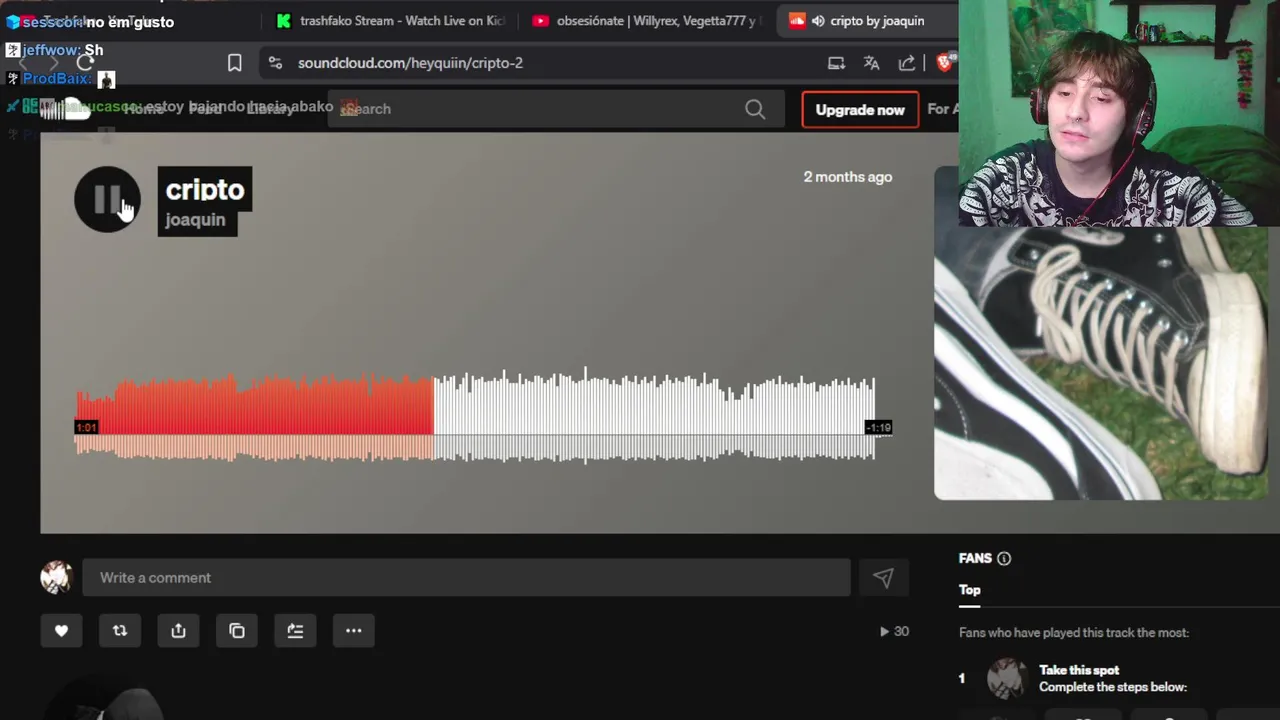Click the browser reload icon
The width and height of the screenshot is (1280, 720).
pos(85,63)
